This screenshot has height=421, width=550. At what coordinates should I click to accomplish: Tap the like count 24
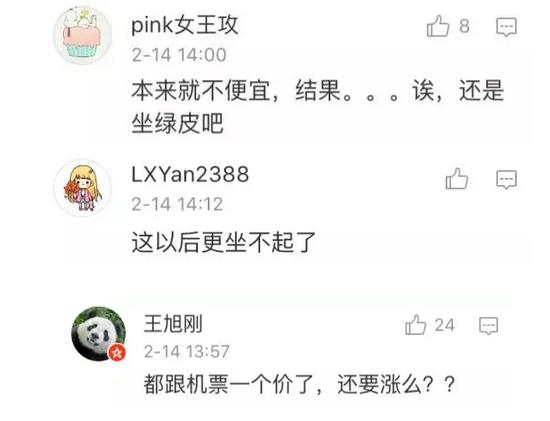coord(445,325)
